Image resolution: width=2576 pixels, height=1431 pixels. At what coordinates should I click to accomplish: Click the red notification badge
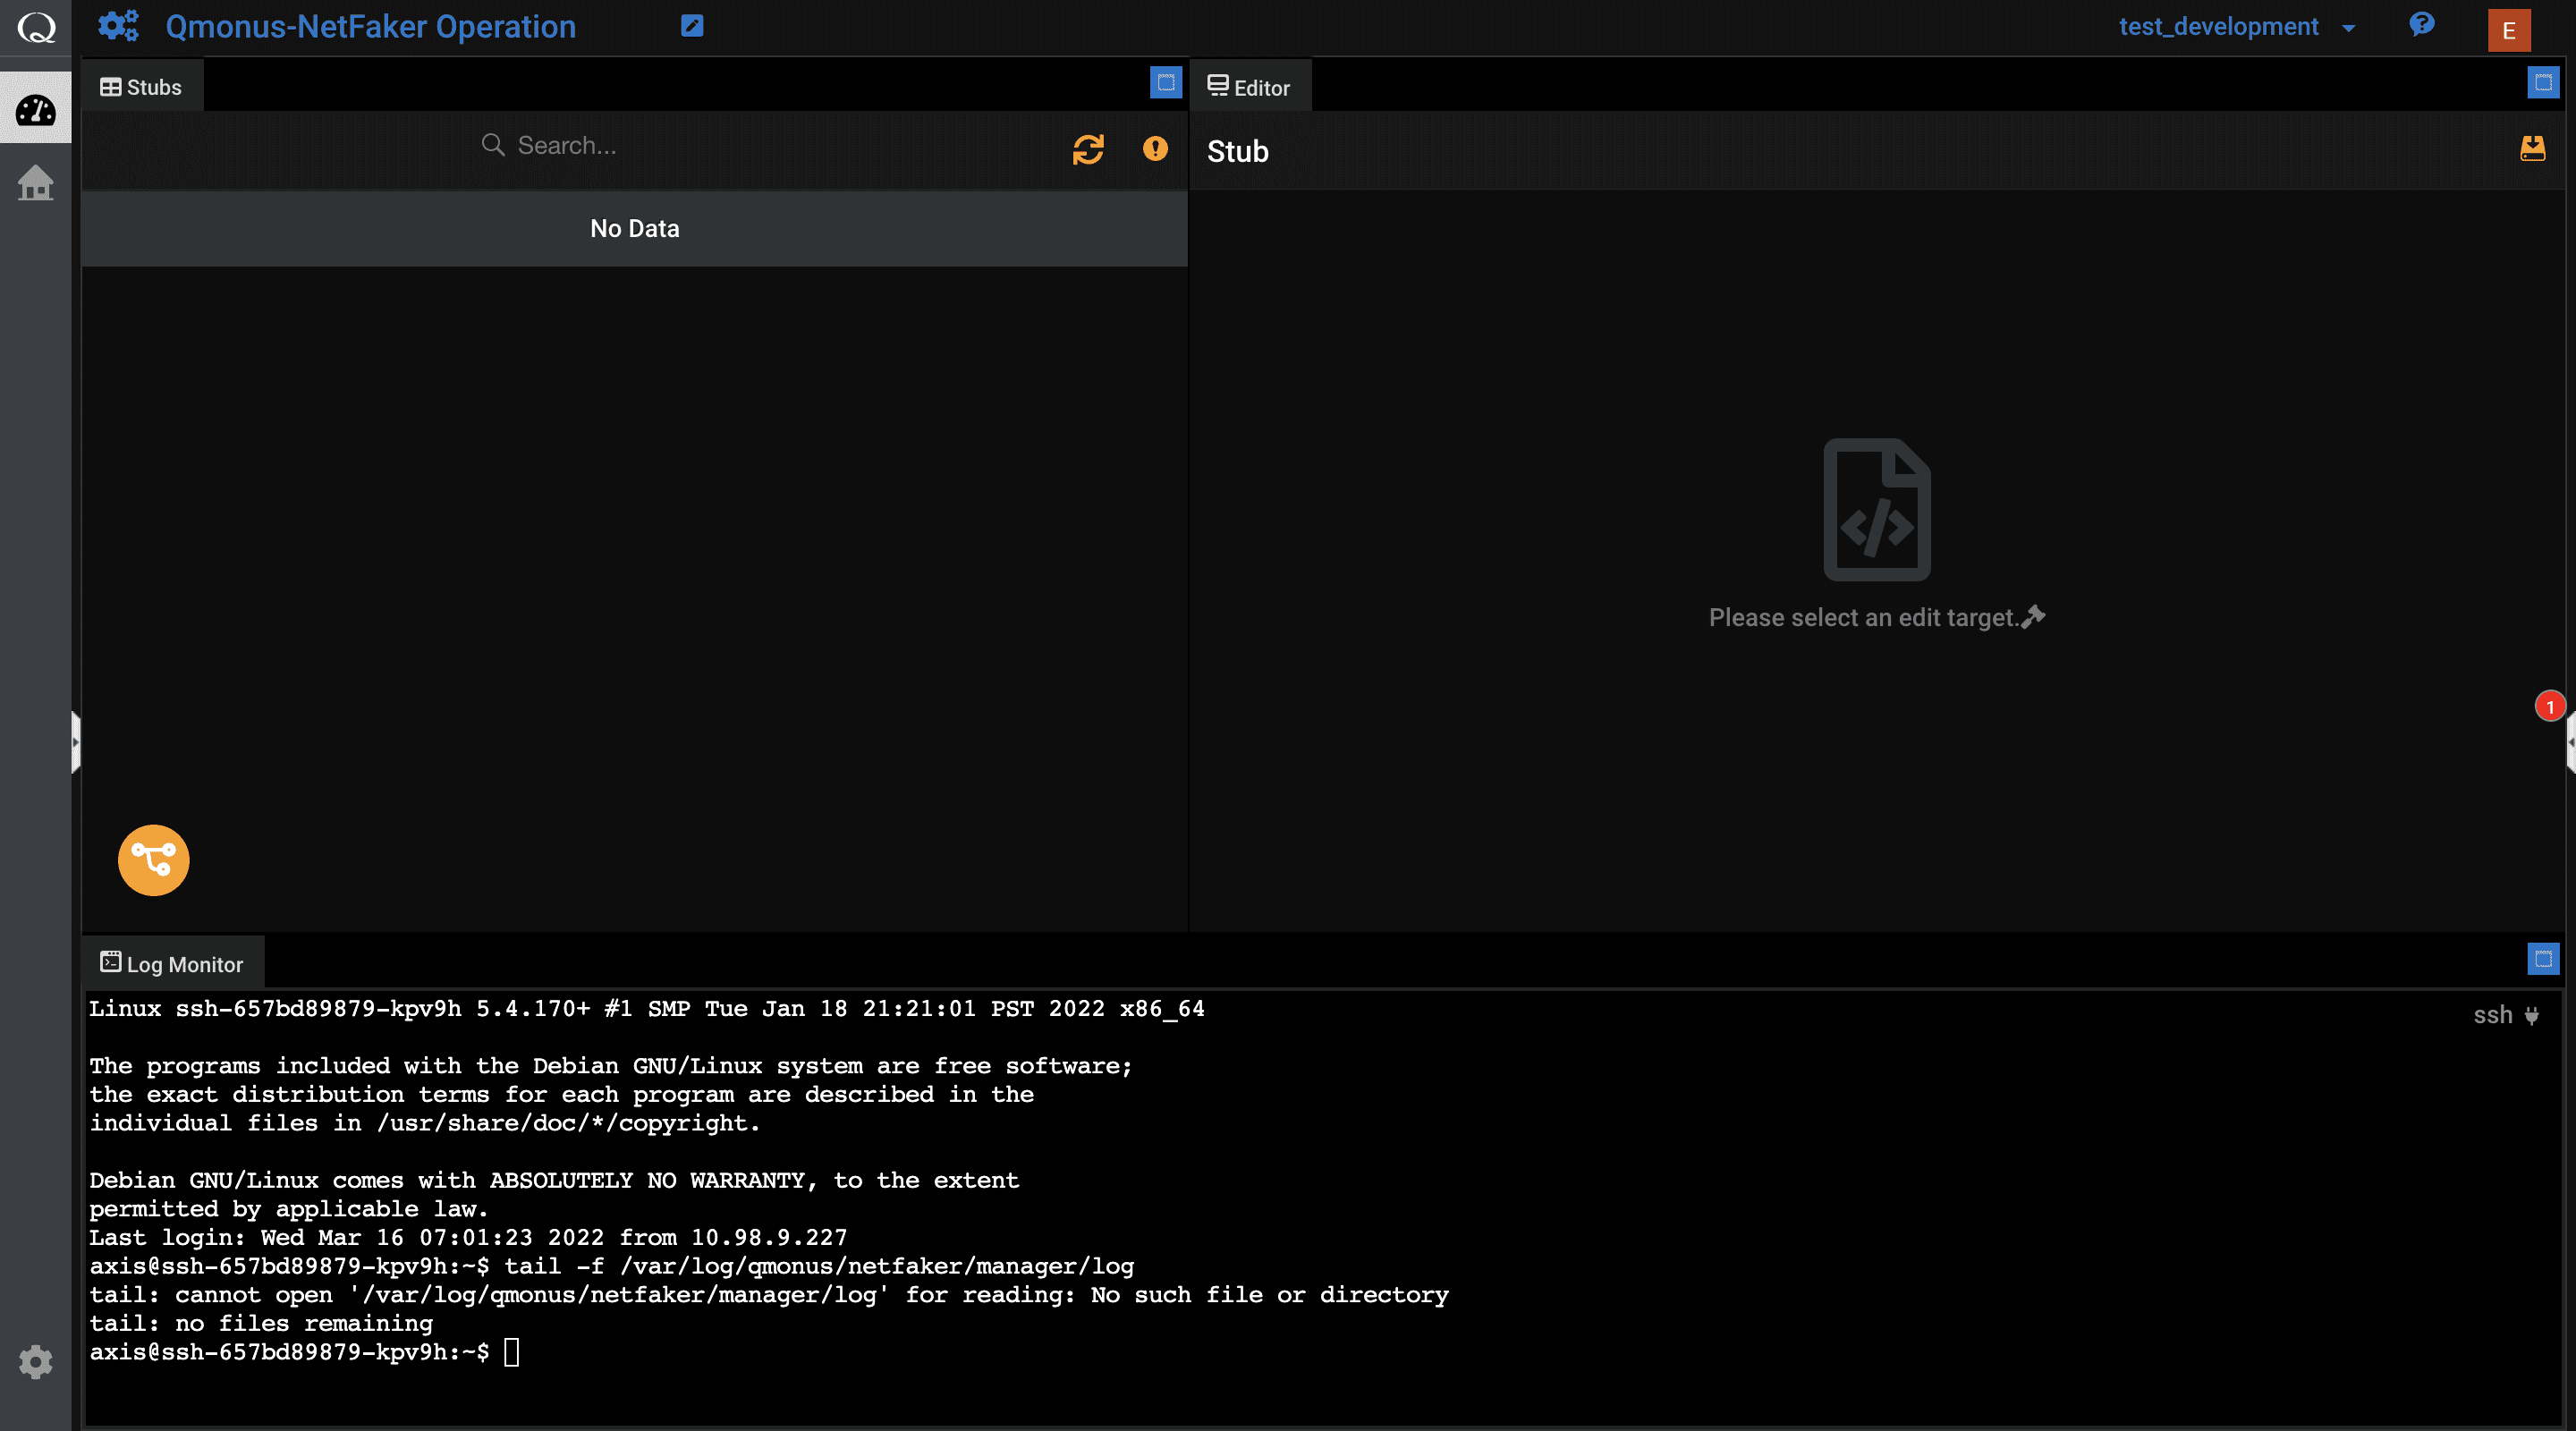(x=2550, y=706)
